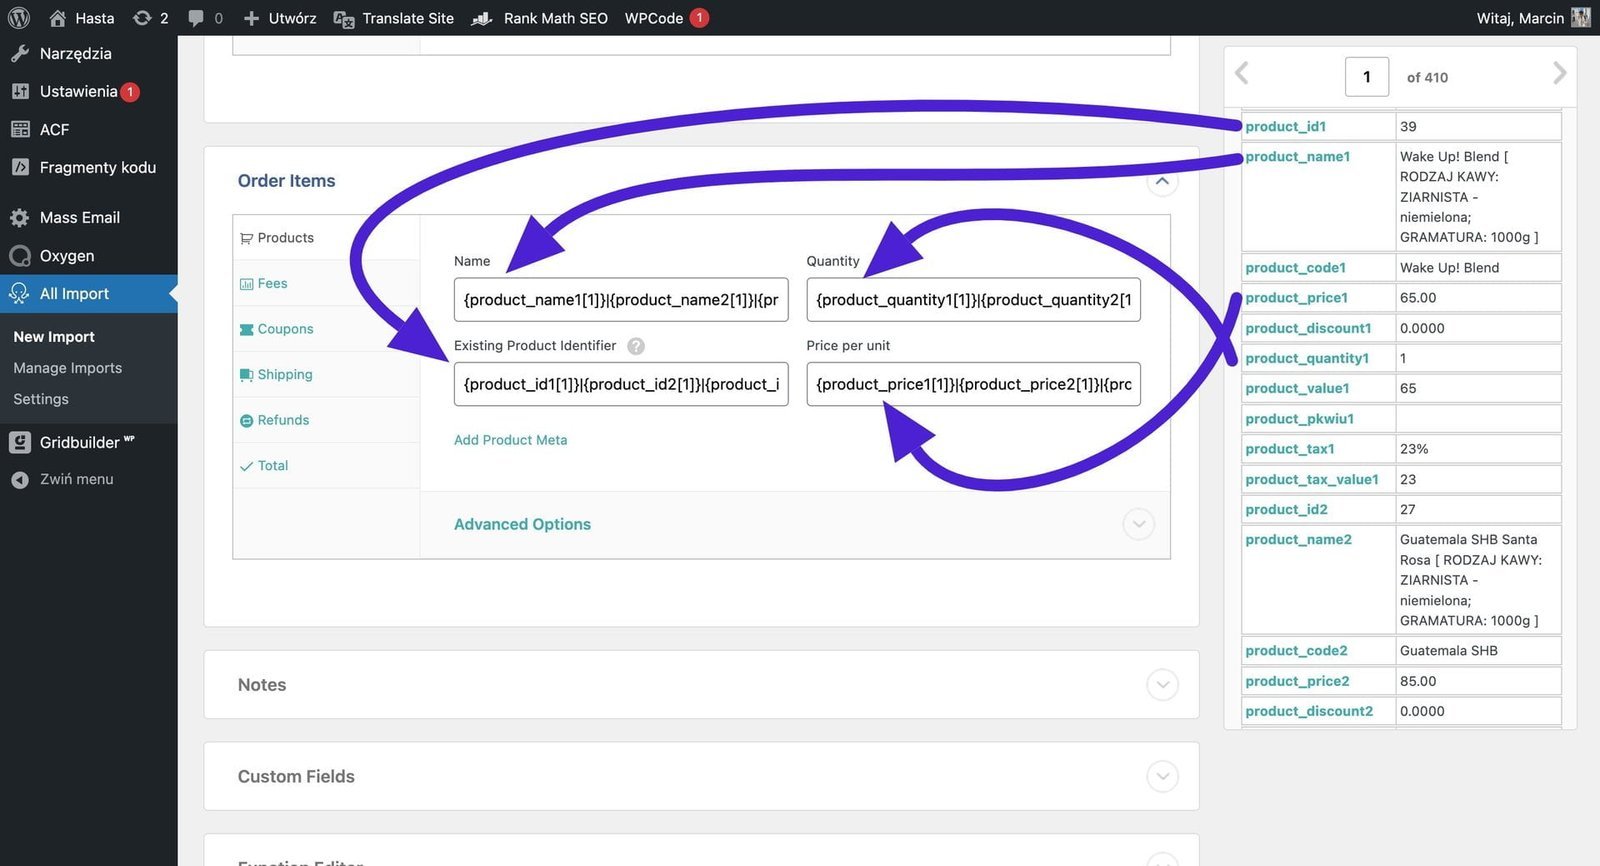This screenshot has height=866, width=1600.
Task: Expand the Notes panel
Action: point(1162,685)
